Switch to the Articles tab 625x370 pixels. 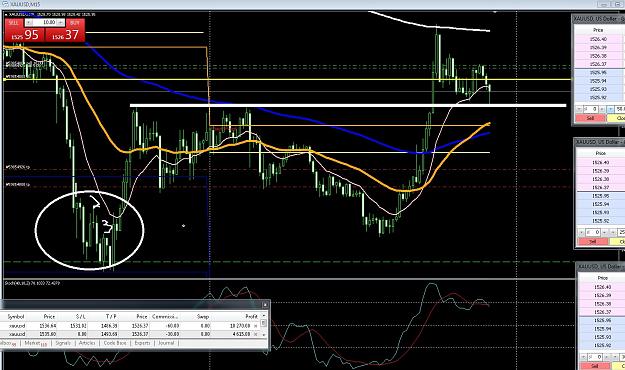(x=87, y=343)
